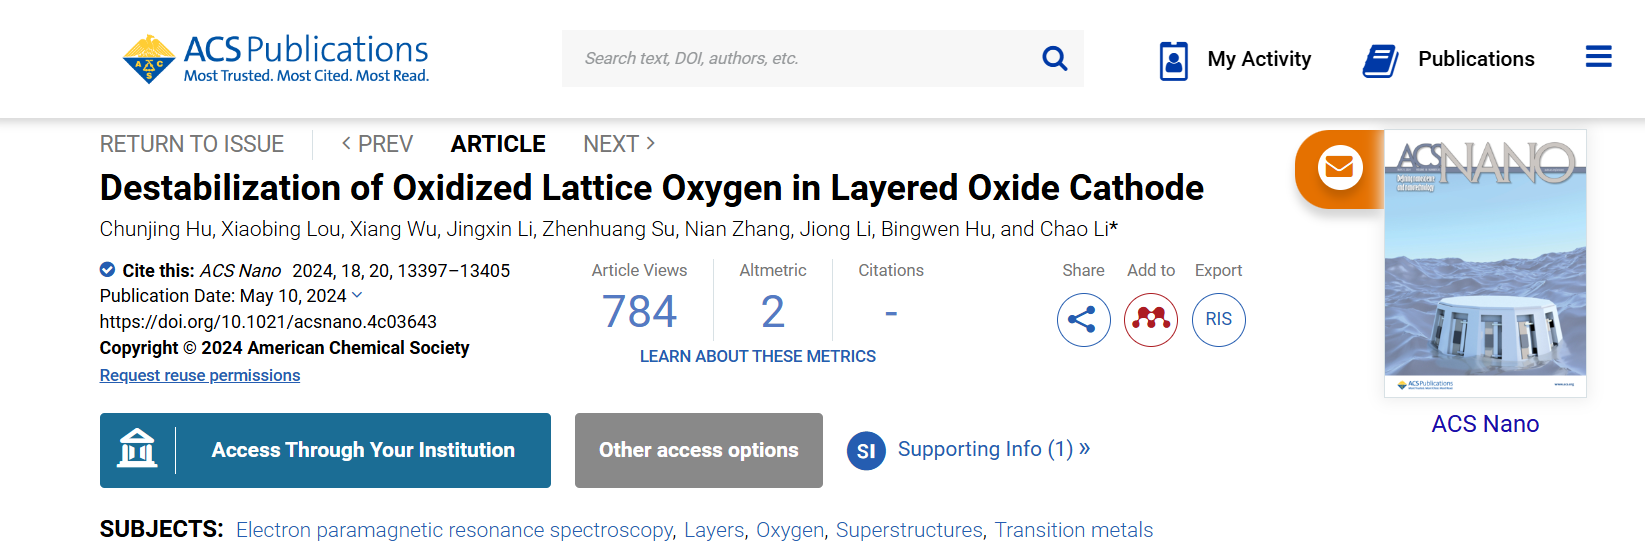Image resolution: width=1645 pixels, height=546 pixels.
Task: Go to PREV article
Action: 377,144
